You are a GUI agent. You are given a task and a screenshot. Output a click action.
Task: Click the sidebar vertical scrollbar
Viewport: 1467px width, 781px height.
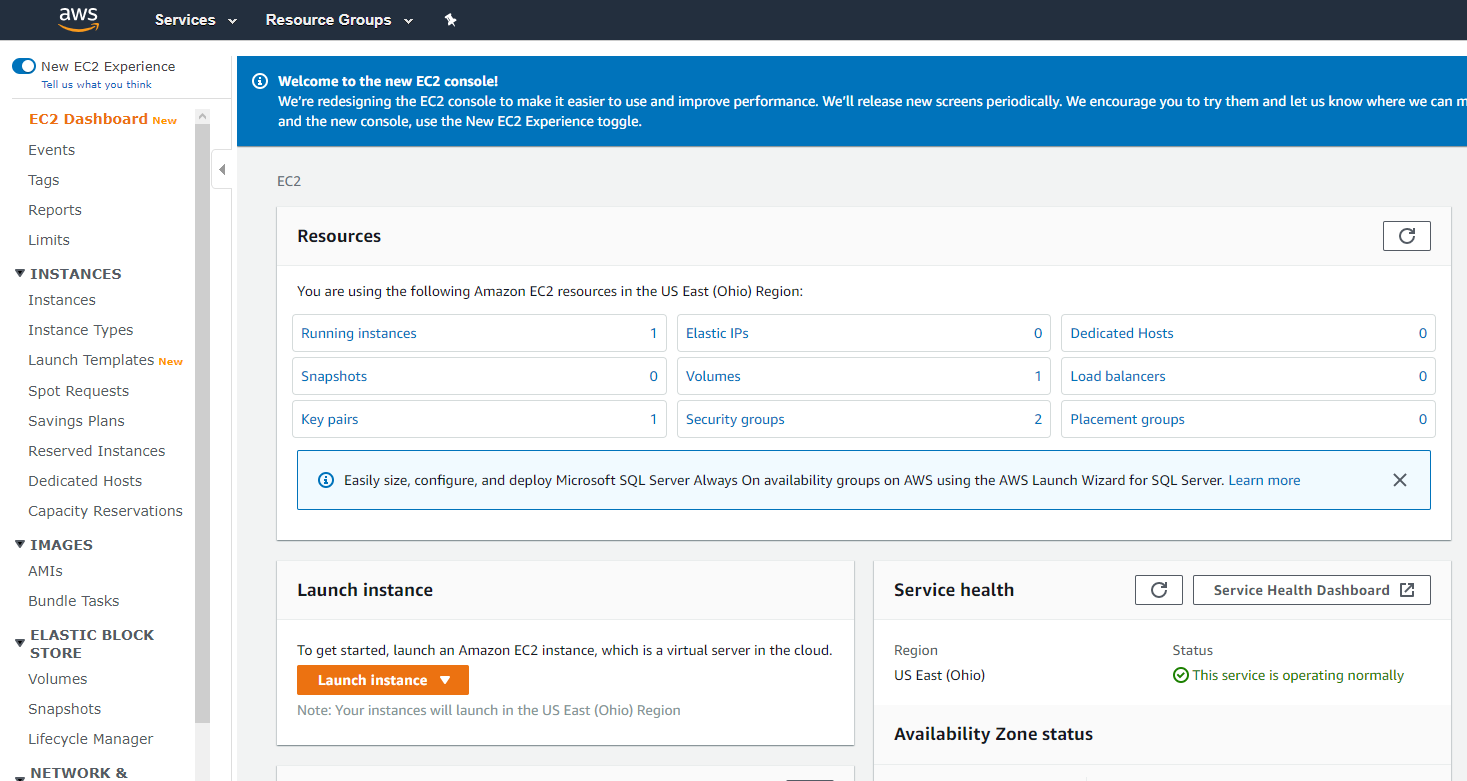(202, 420)
